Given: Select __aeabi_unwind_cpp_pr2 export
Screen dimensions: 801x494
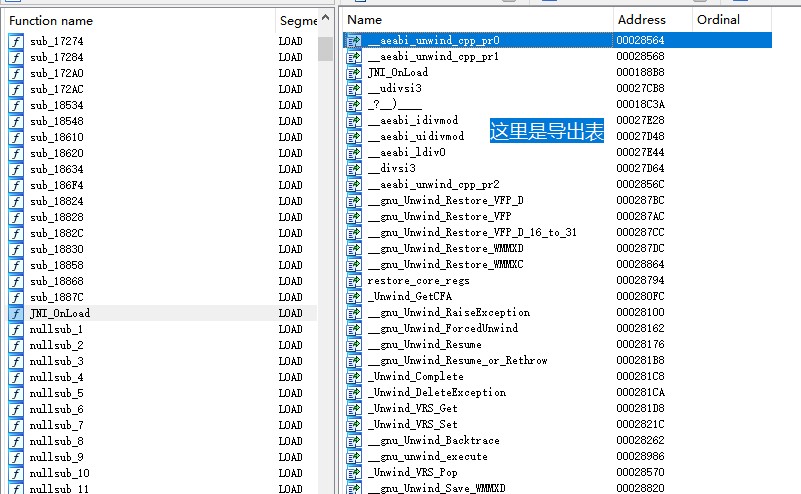Looking at the screenshot, I should tap(557, 184).
